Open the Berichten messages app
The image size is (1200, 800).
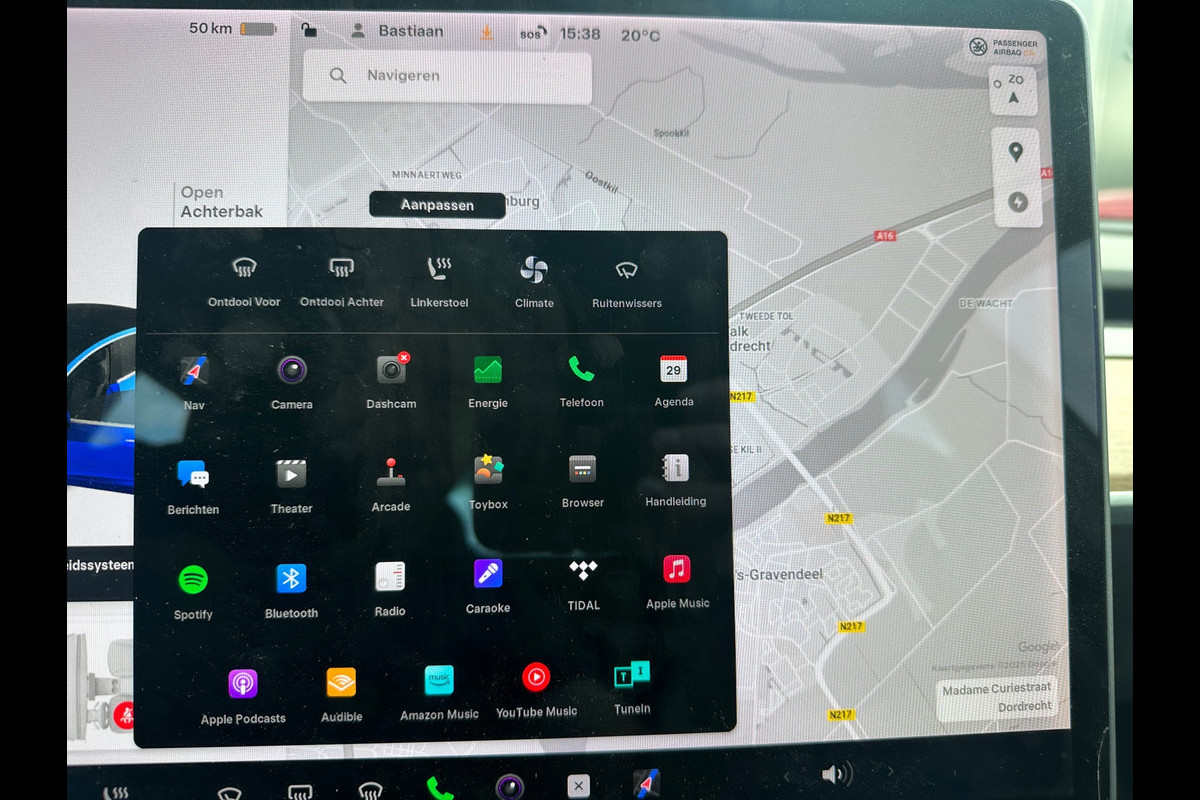tap(193, 486)
